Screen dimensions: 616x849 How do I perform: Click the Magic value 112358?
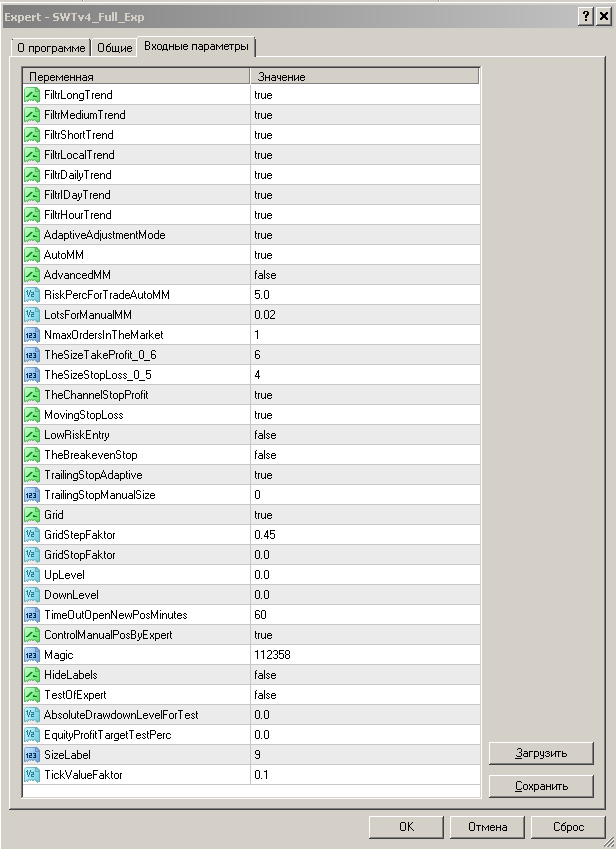pyautogui.click(x=272, y=655)
